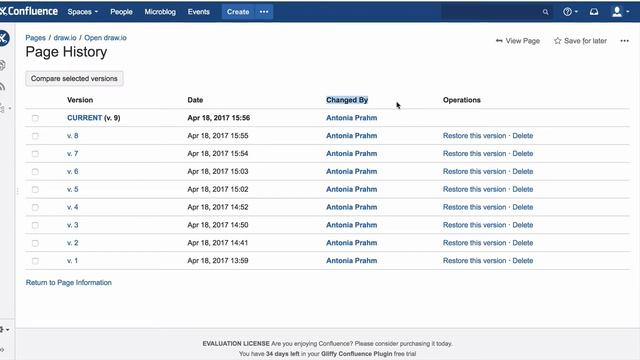The height and width of the screenshot is (360, 640).
Task: Click Compare selected versions button
Action: [x=74, y=78]
